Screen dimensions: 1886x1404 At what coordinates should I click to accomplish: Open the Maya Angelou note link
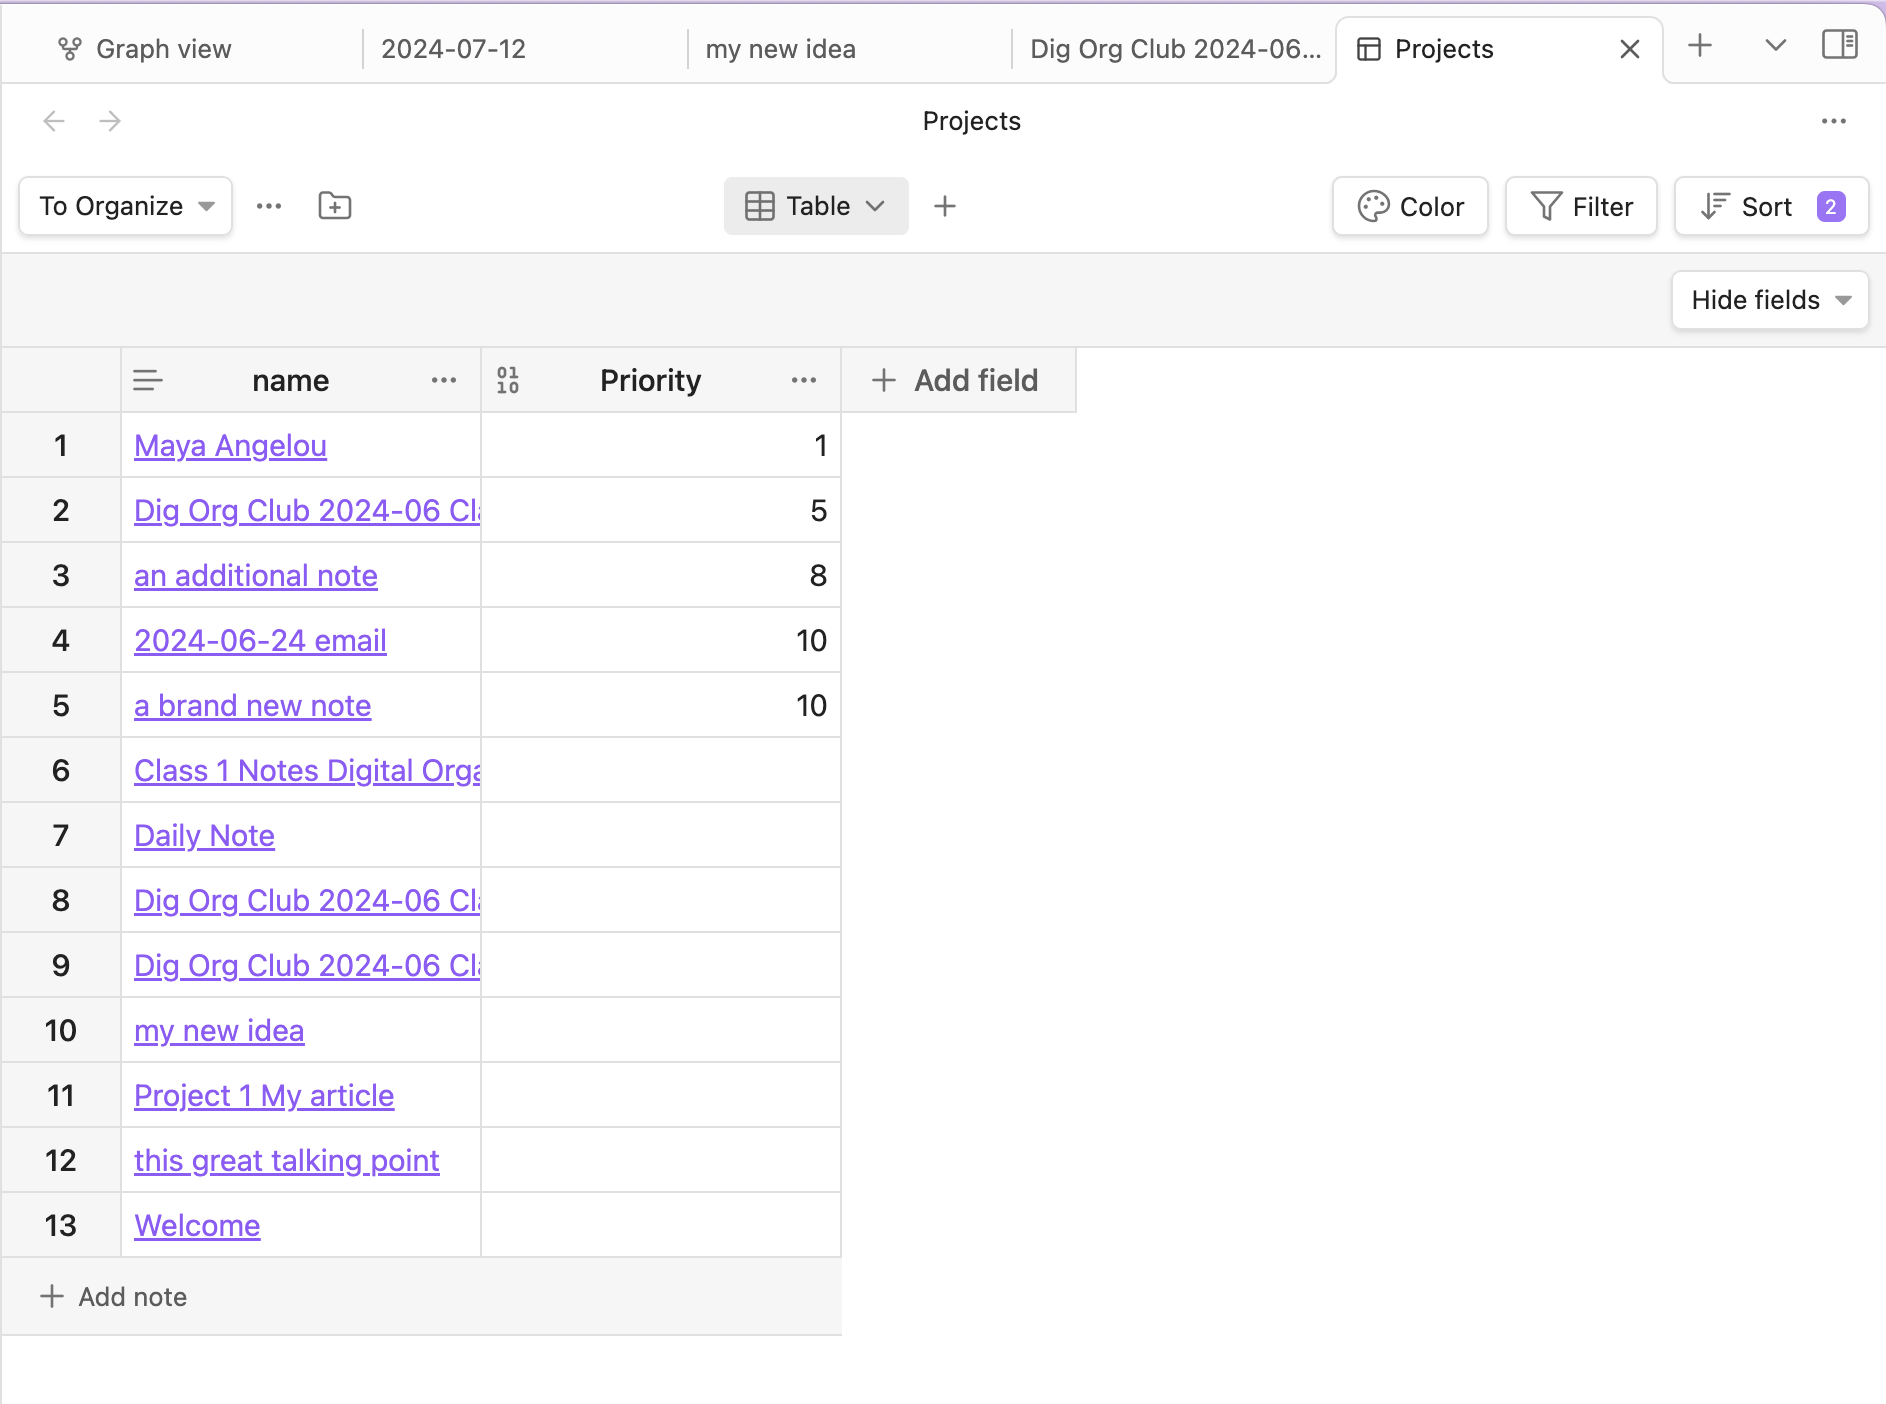pos(230,446)
